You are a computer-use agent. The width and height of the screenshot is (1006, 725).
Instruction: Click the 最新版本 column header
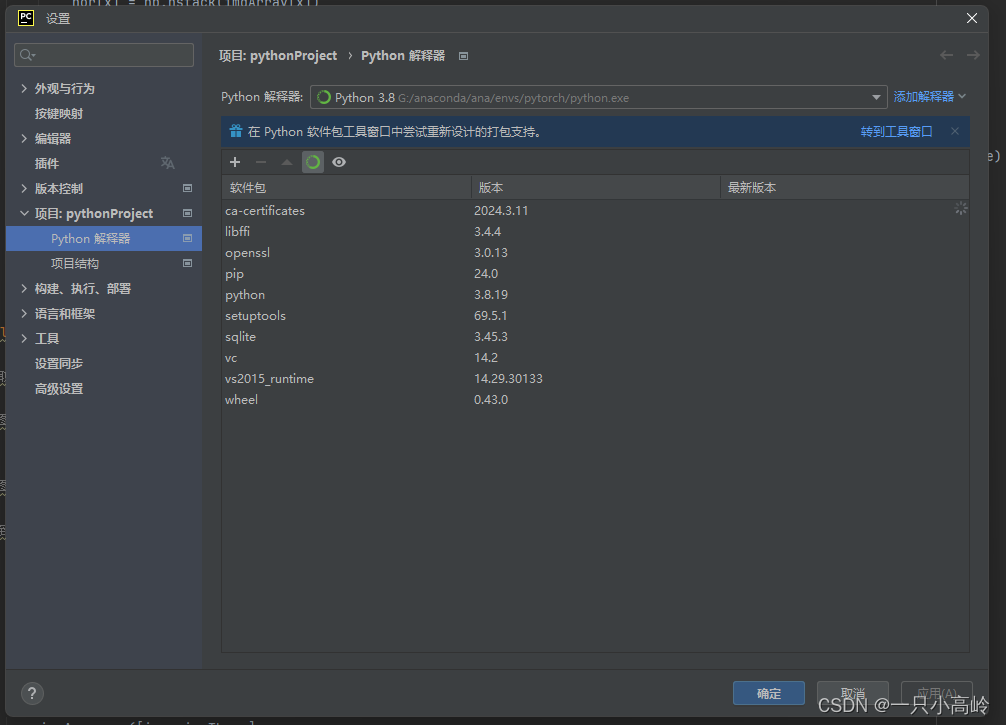click(x=844, y=187)
